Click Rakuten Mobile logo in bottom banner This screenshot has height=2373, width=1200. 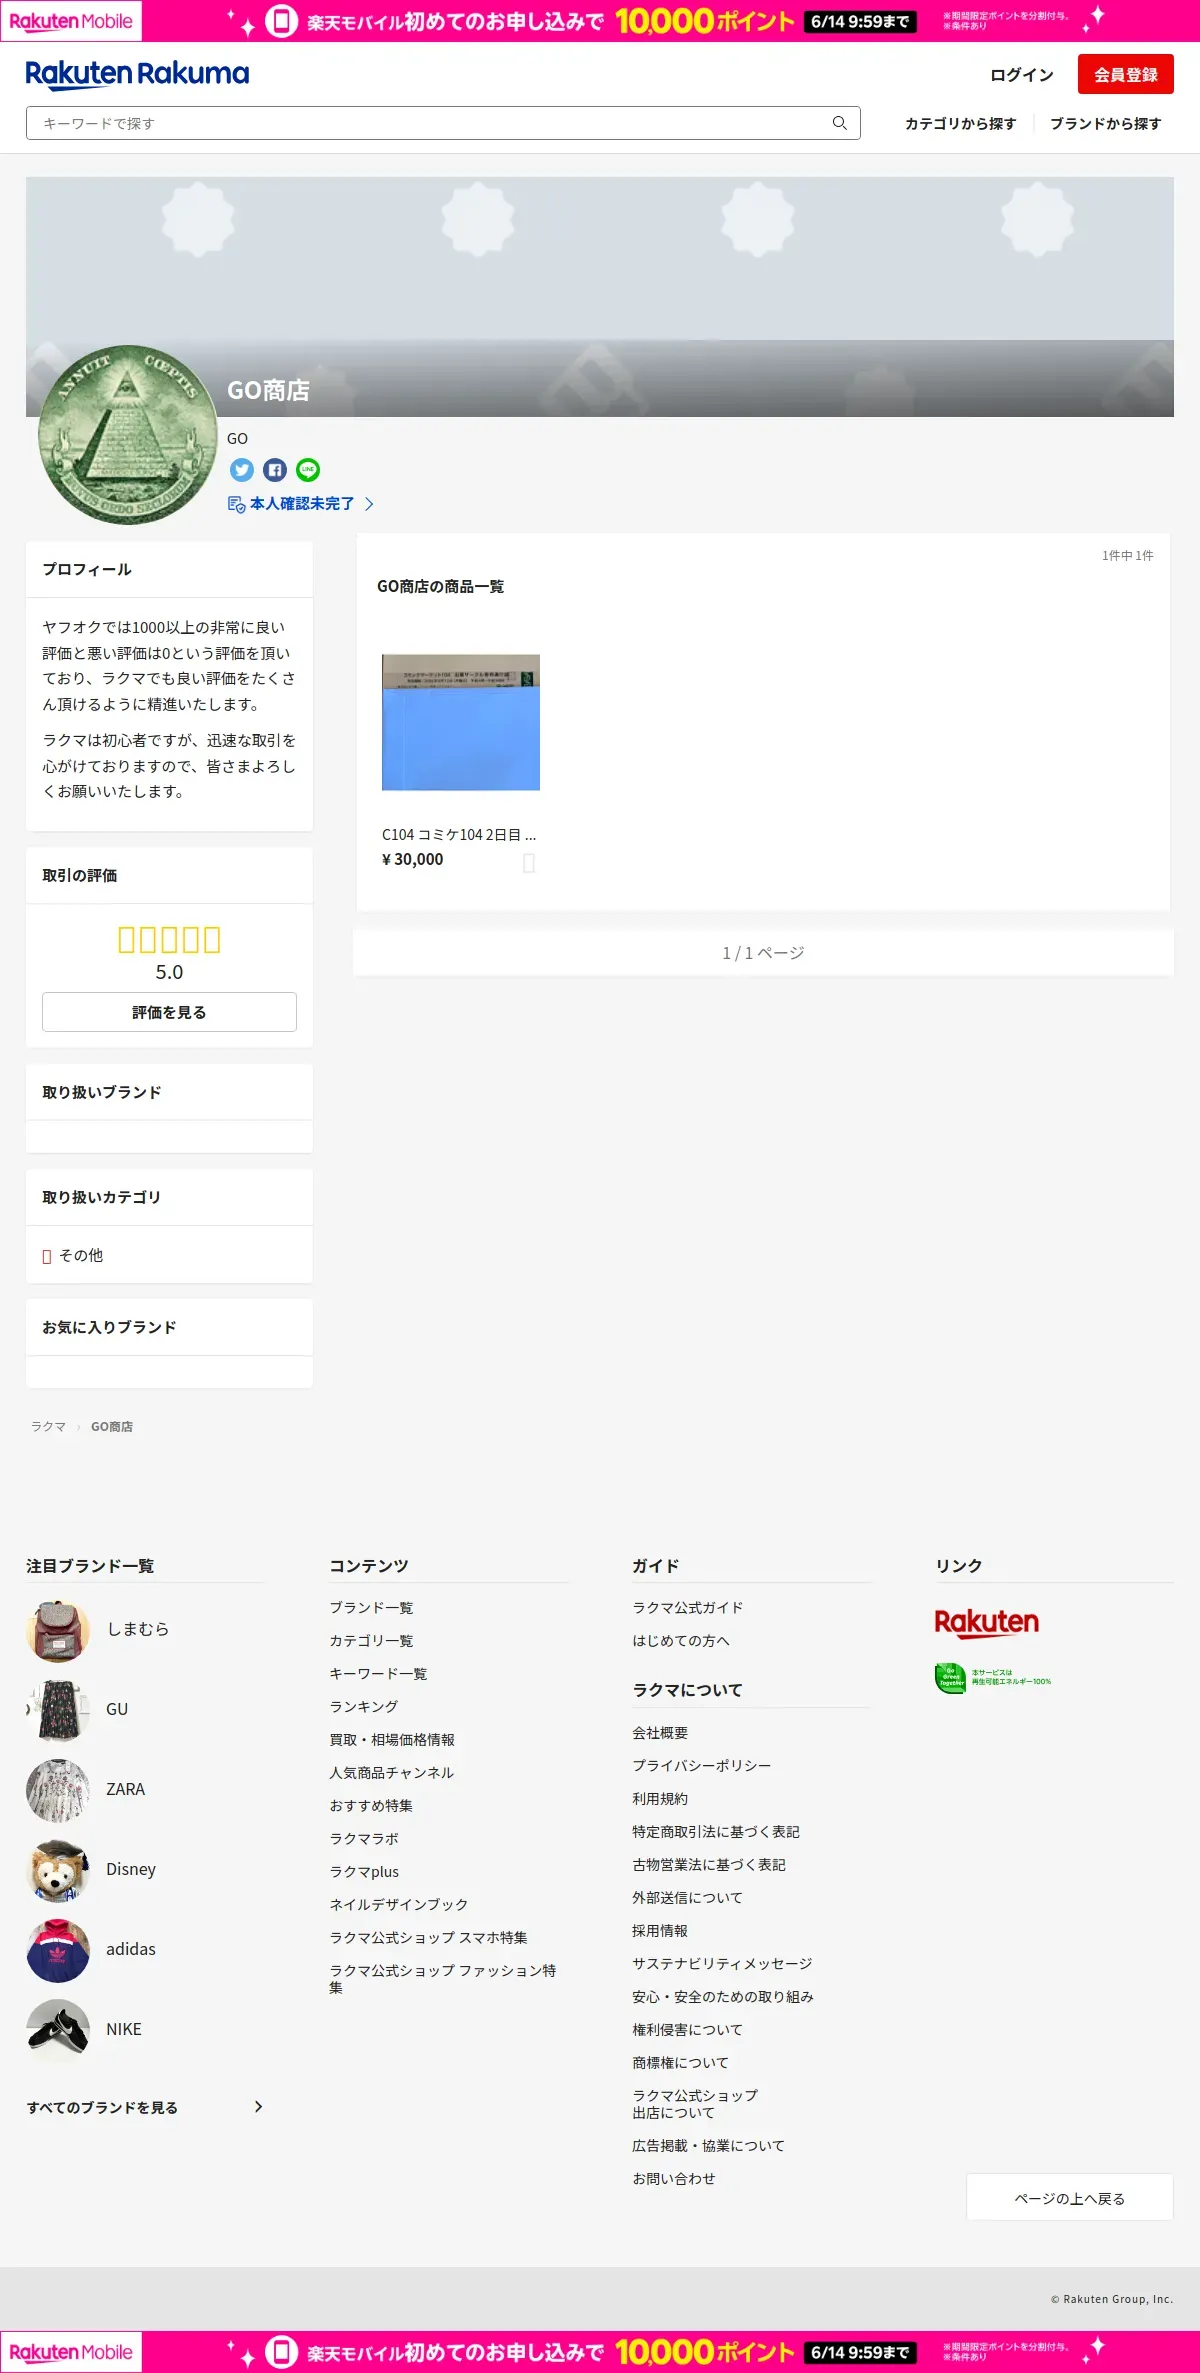(x=71, y=2352)
